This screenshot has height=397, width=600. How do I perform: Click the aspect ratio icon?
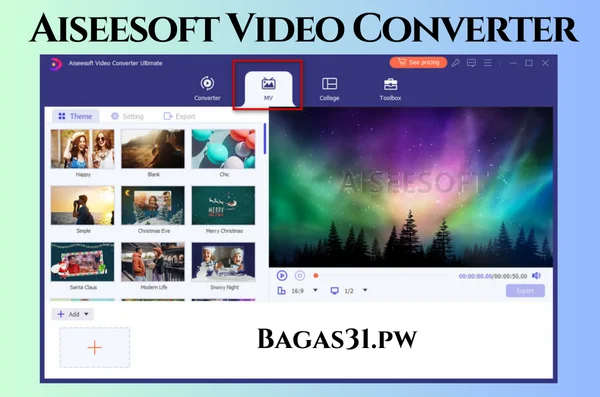[x=282, y=291]
